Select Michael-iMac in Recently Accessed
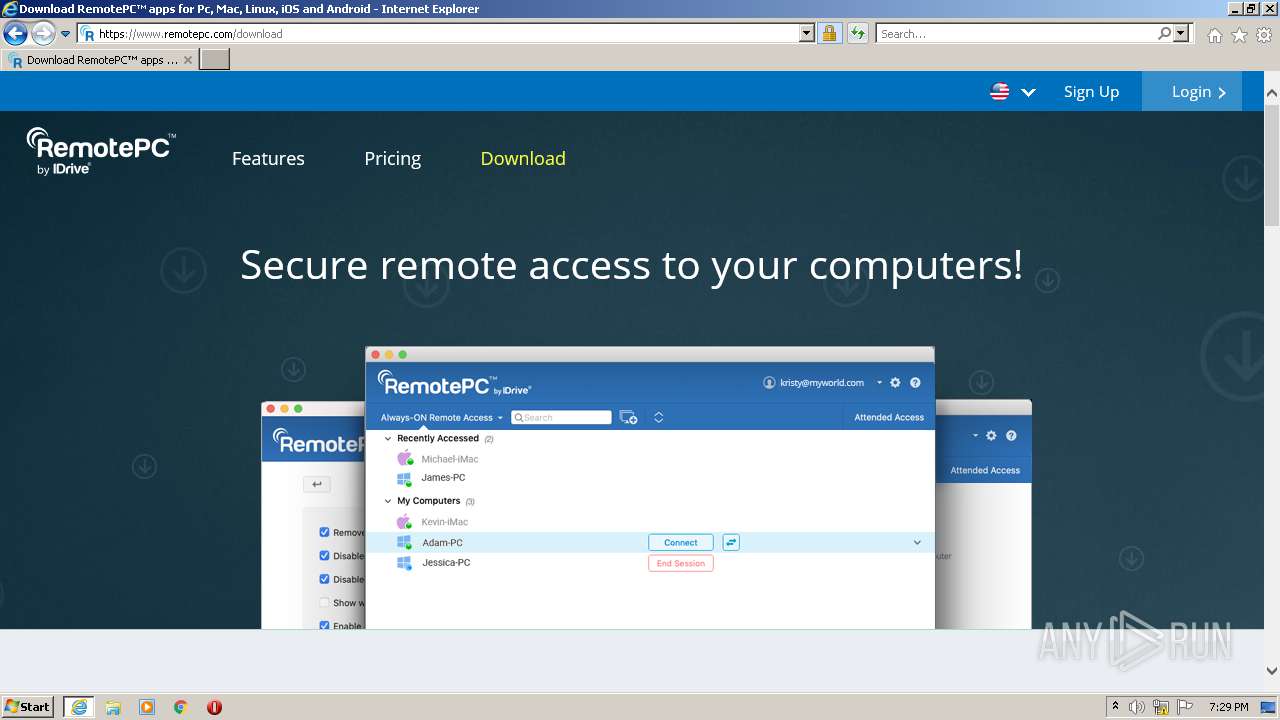 (x=449, y=459)
